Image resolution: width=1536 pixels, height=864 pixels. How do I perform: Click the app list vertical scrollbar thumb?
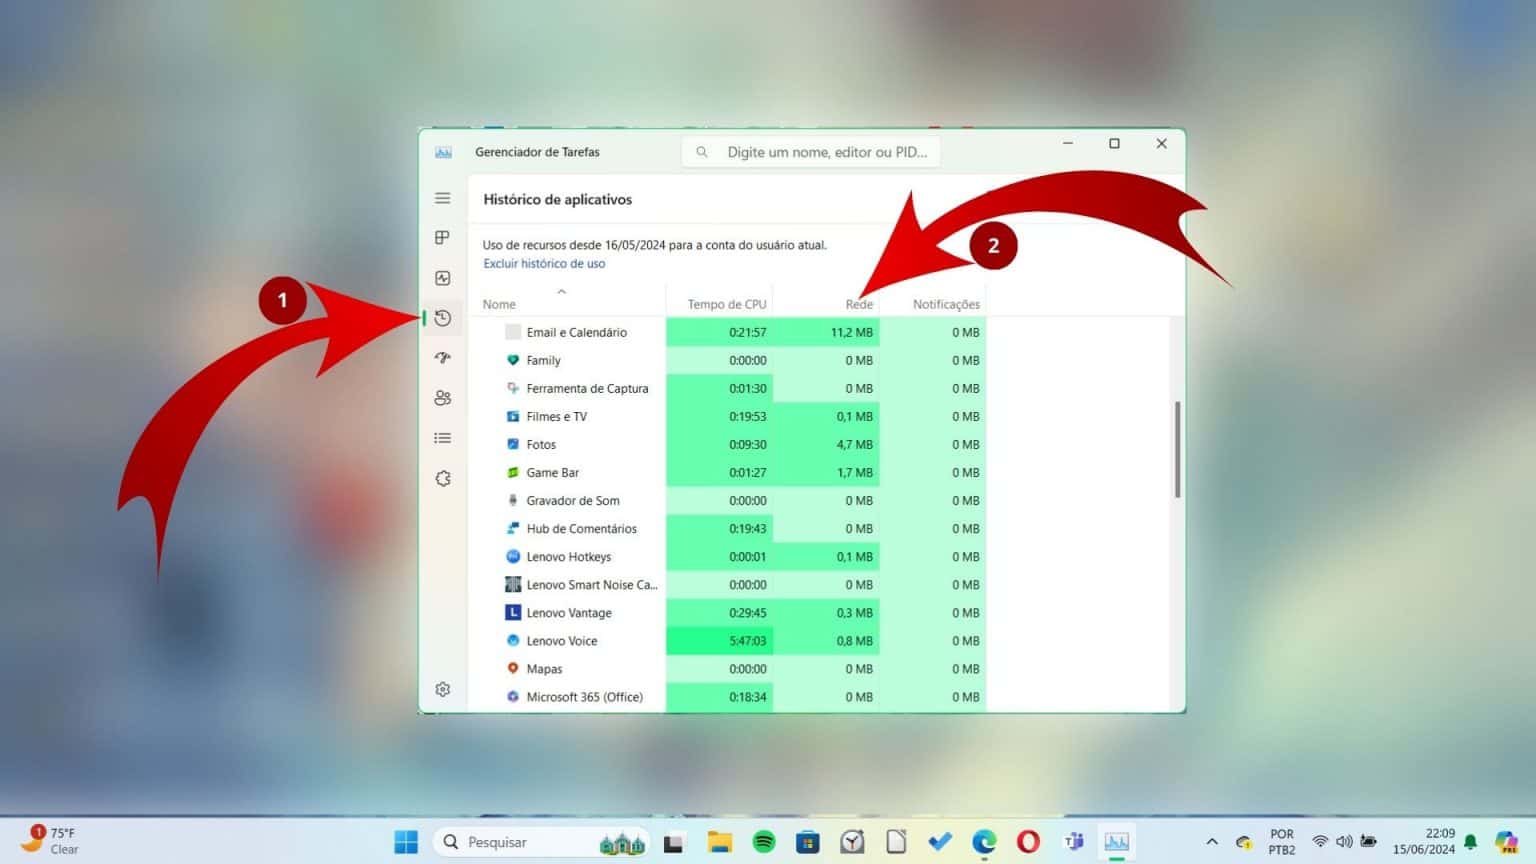tap(1177, 450)
